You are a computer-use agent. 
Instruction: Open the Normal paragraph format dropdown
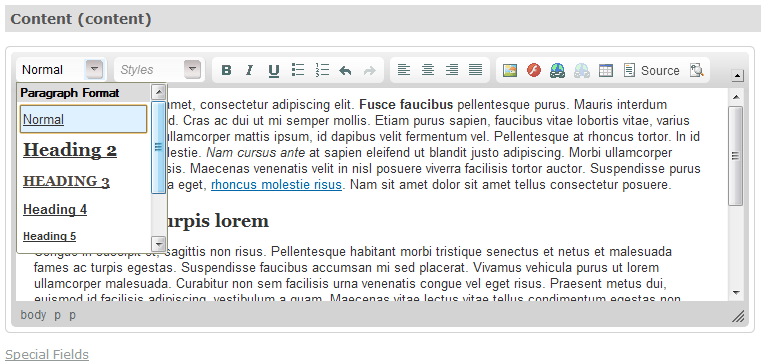tap(94, 70)
